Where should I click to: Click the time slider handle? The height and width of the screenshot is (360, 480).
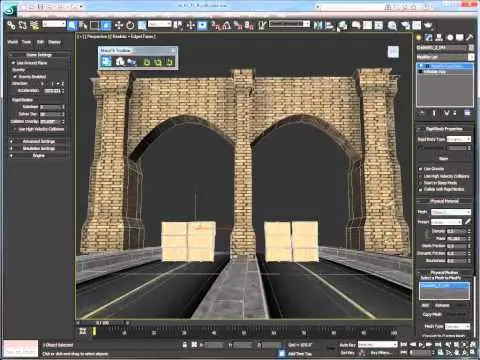[103, 323]
